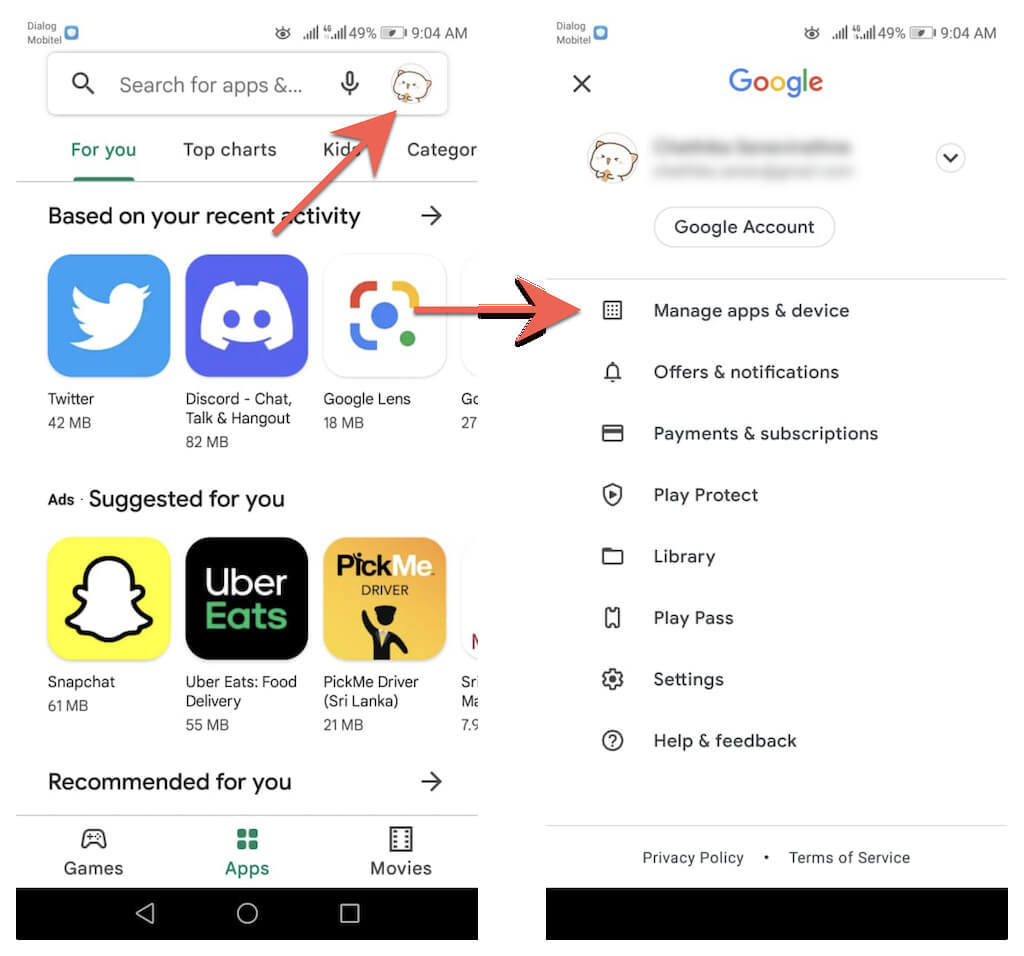This screenshot has width=1024, height=956.
Task: Switch to the Top charts tab
Action: pyautogui.click(x=230, y=150)
